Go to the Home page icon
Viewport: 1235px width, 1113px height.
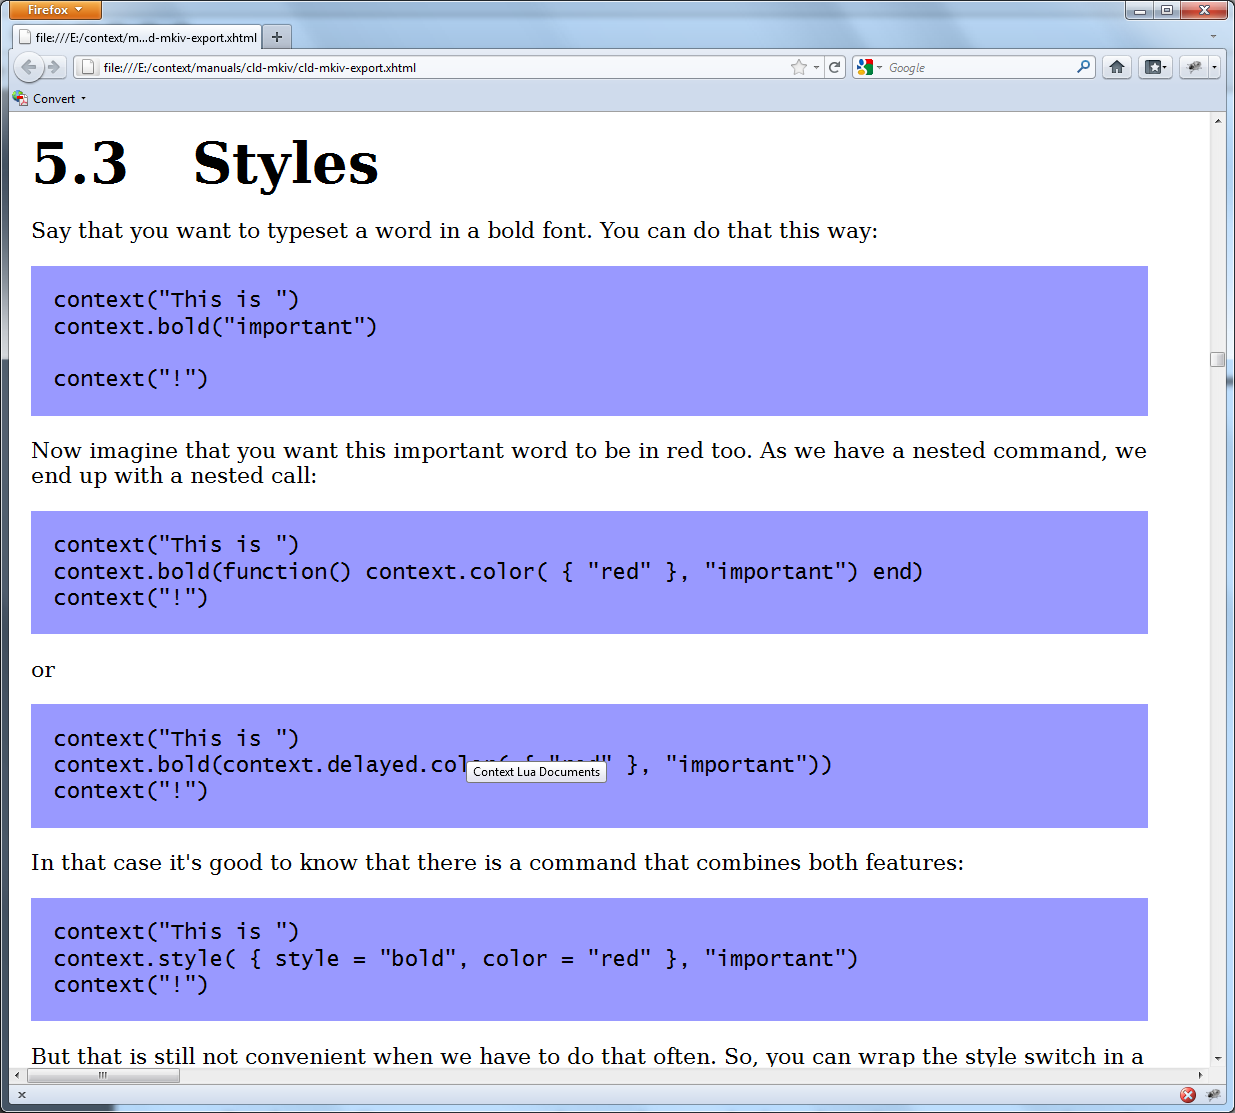(1117, 67)
